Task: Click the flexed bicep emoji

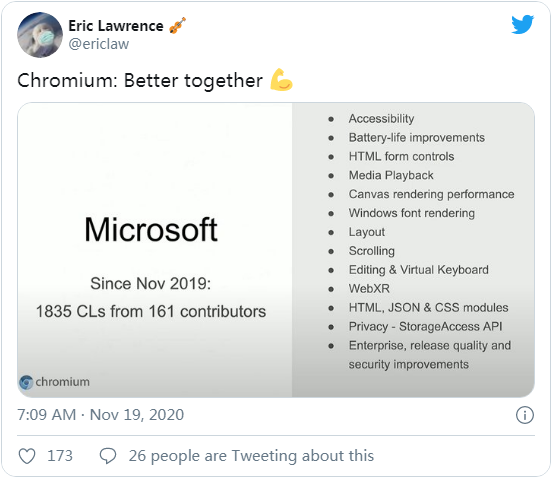Action: tap(281, 80)
